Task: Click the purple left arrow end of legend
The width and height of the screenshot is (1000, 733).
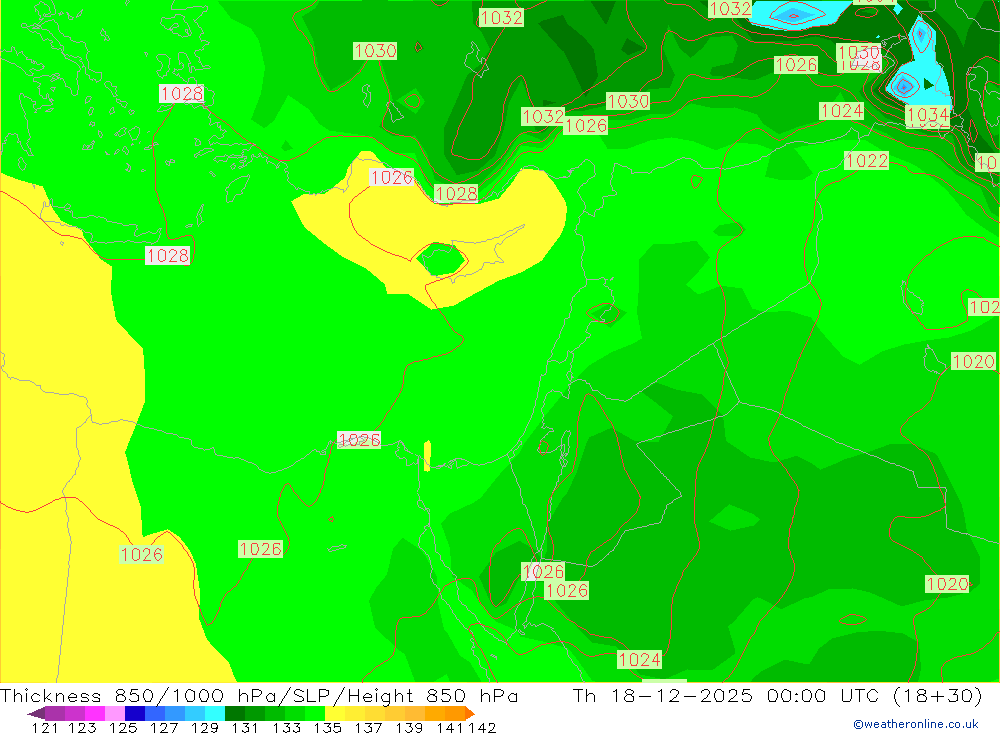Action: (x=36, y=713)
